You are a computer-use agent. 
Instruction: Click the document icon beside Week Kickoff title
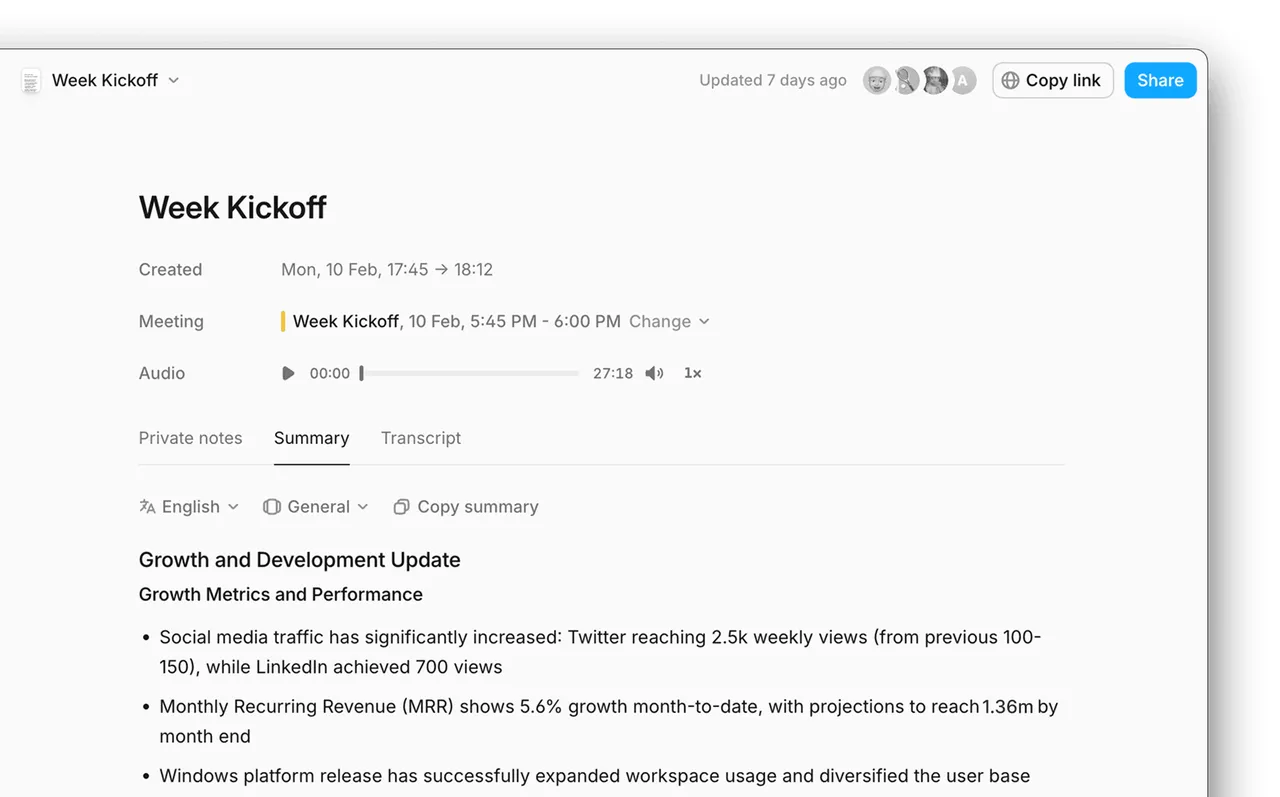pos(31,81)
